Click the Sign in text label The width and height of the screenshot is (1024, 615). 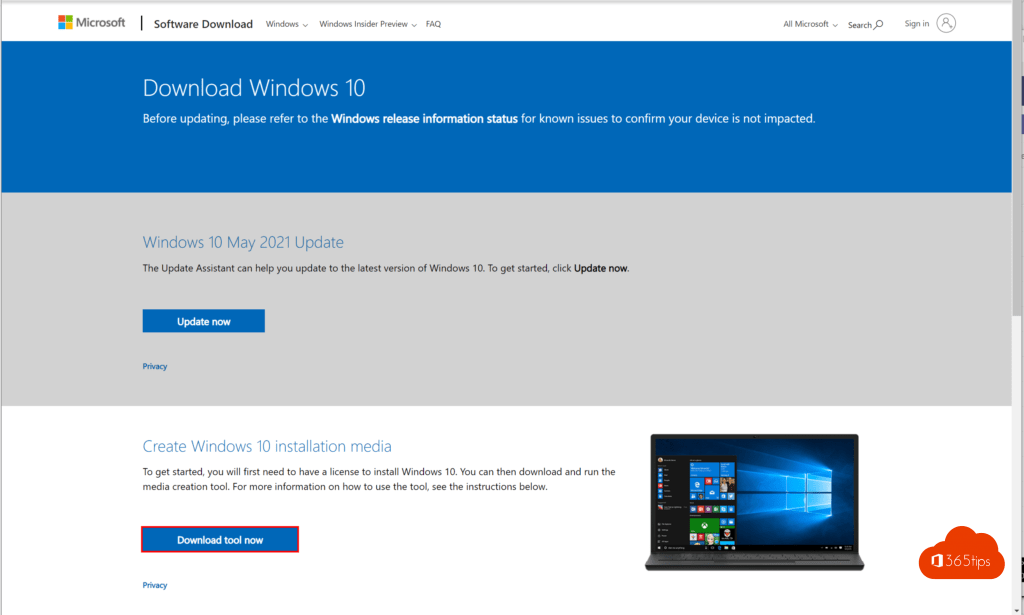[x=916, y=22]
